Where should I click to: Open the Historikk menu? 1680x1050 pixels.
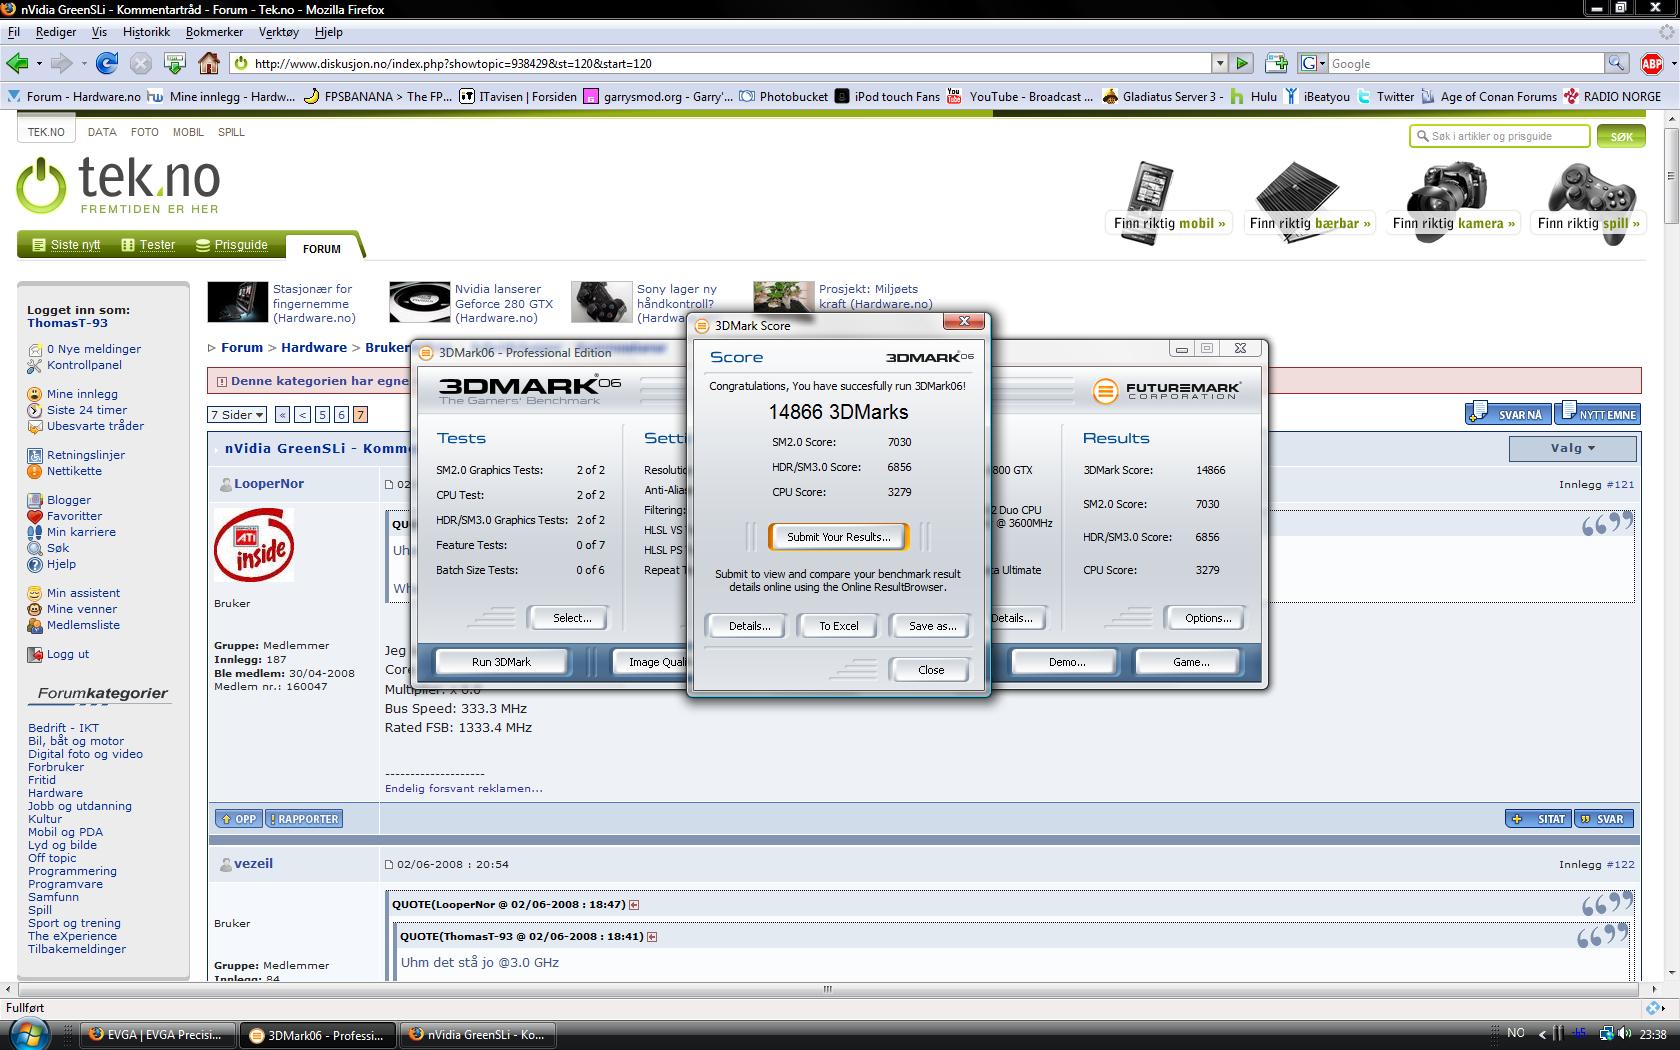click(x=146, y=31)
